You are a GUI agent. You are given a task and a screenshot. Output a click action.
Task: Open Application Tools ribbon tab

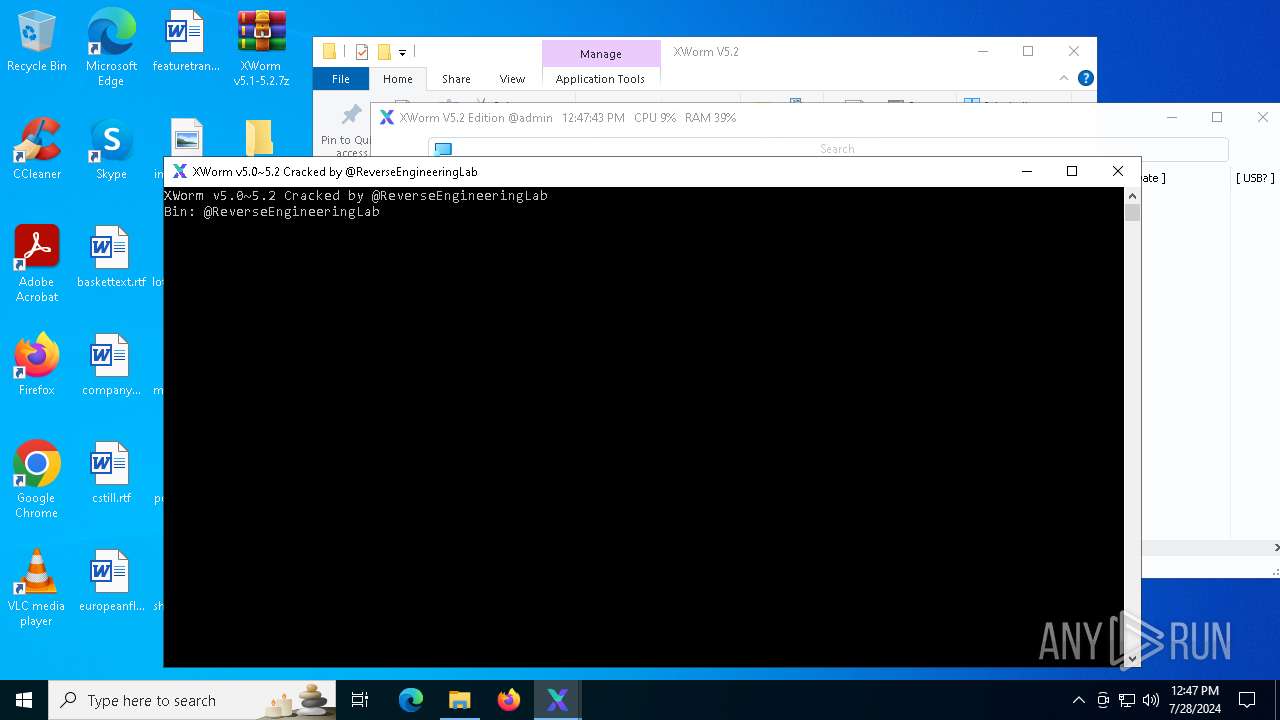point(600,79)
